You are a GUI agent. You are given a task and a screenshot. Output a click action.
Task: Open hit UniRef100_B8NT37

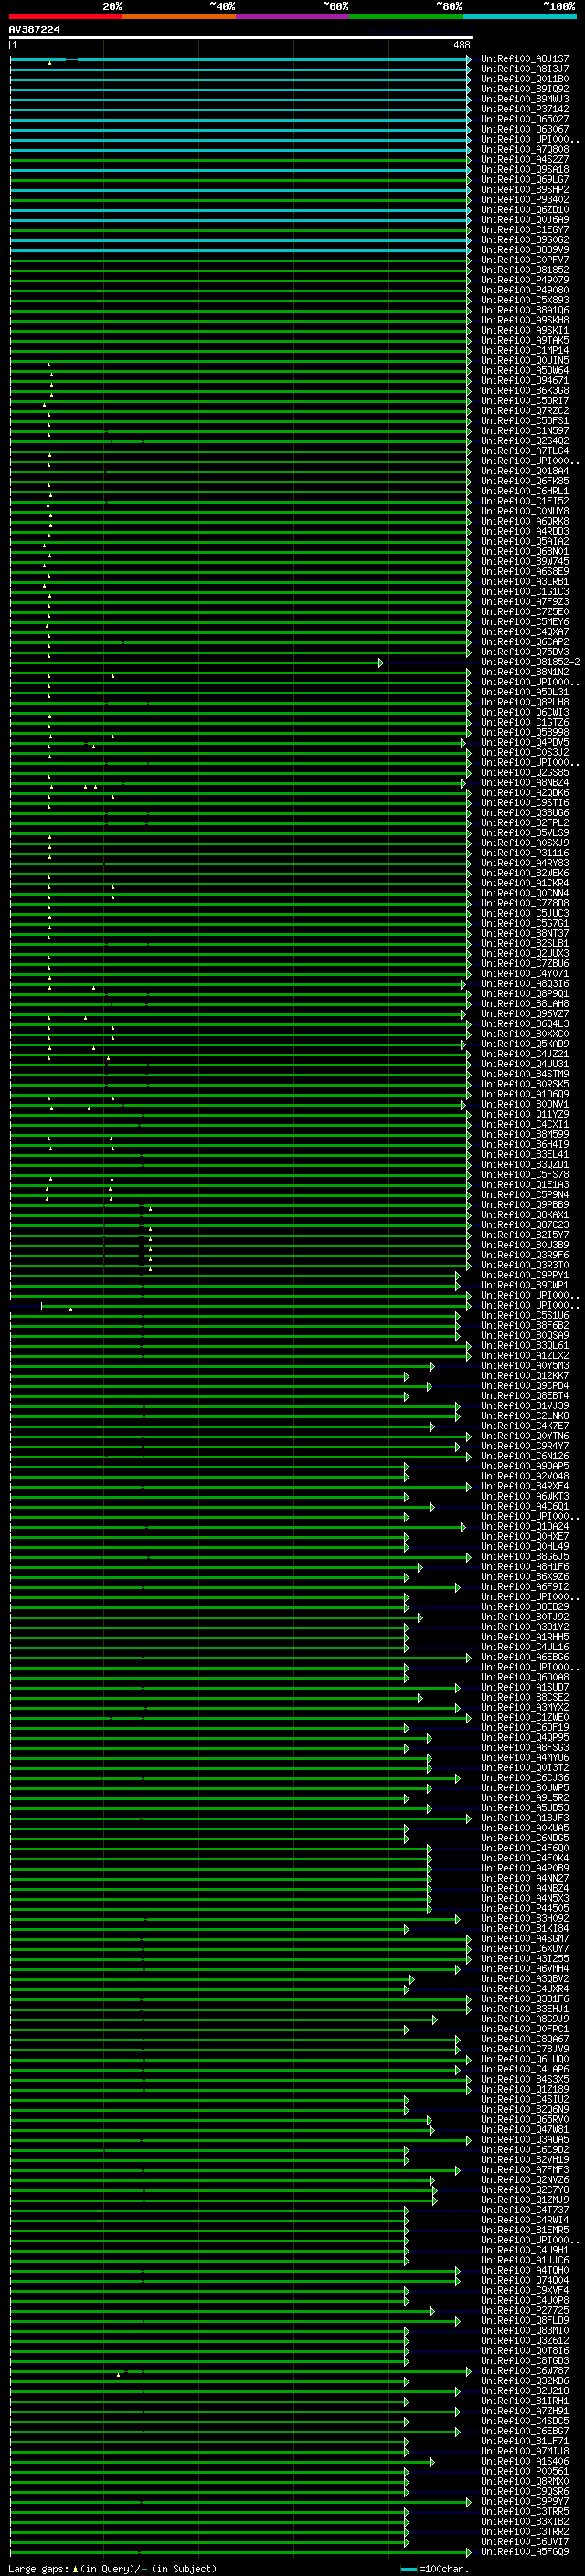tap(525, 933)
